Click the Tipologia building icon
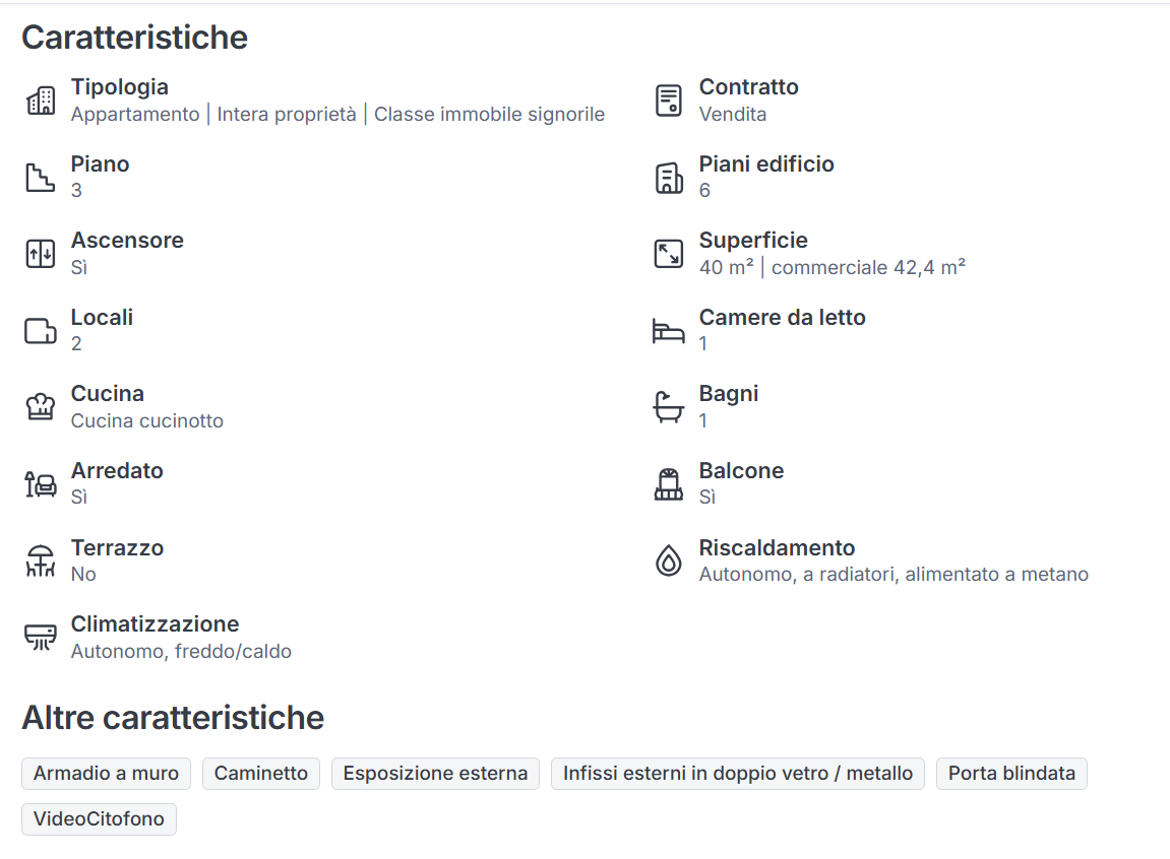 40,101
